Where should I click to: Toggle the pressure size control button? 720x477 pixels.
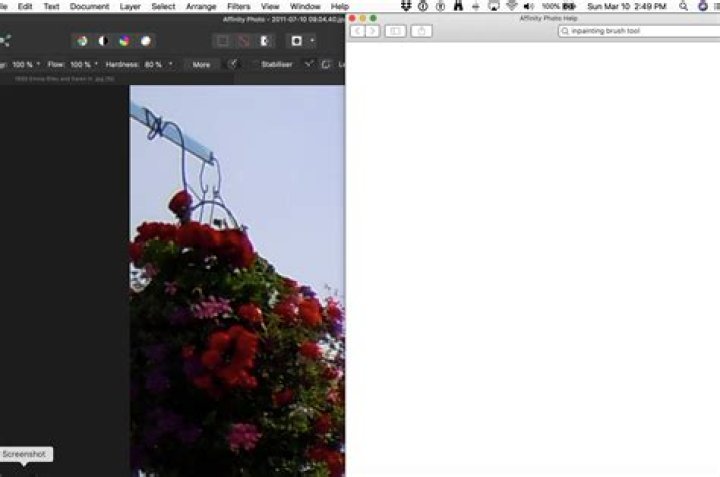coord(233,64)
